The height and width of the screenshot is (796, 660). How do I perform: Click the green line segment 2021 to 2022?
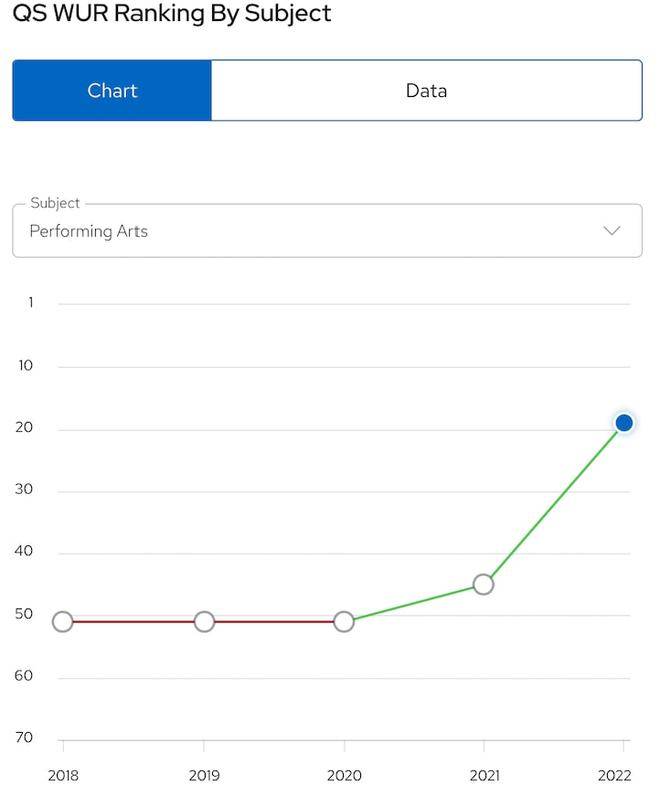553,504
